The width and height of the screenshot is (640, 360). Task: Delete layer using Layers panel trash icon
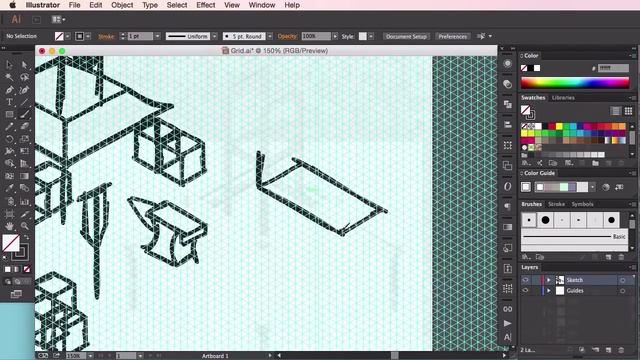(621, 350)
